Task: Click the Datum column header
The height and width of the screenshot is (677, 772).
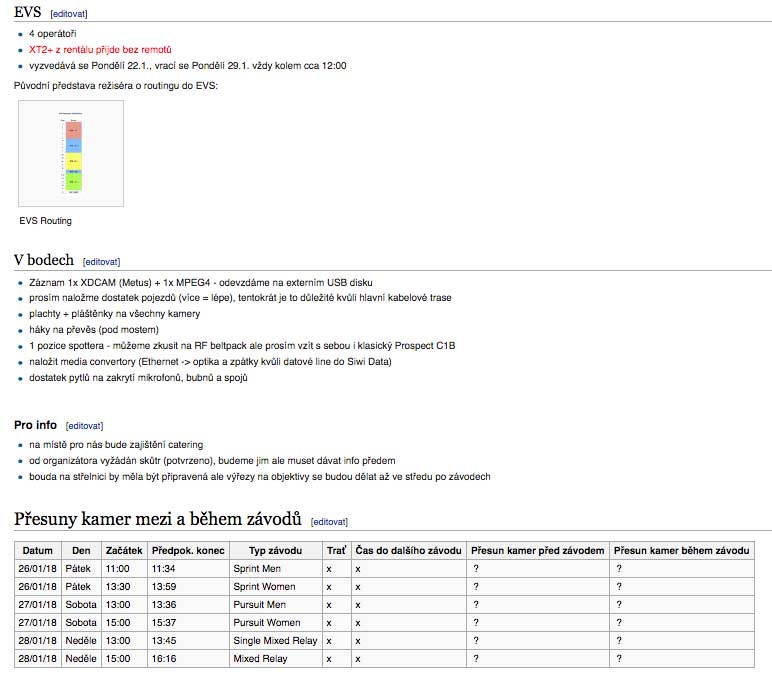Action: coord(38,551)
